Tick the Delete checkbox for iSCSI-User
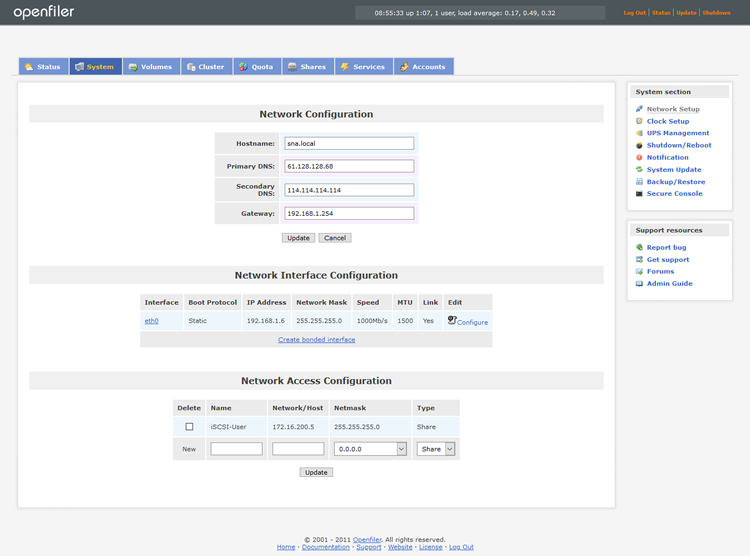750x556 pixels. click(x=189, y=426)
